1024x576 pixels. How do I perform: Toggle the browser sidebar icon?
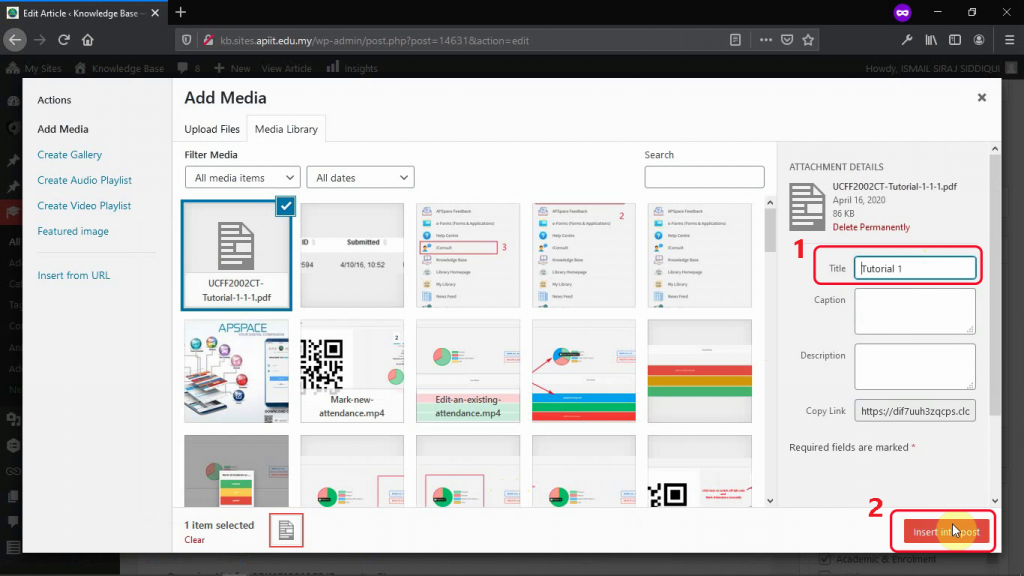coord(955,40)
